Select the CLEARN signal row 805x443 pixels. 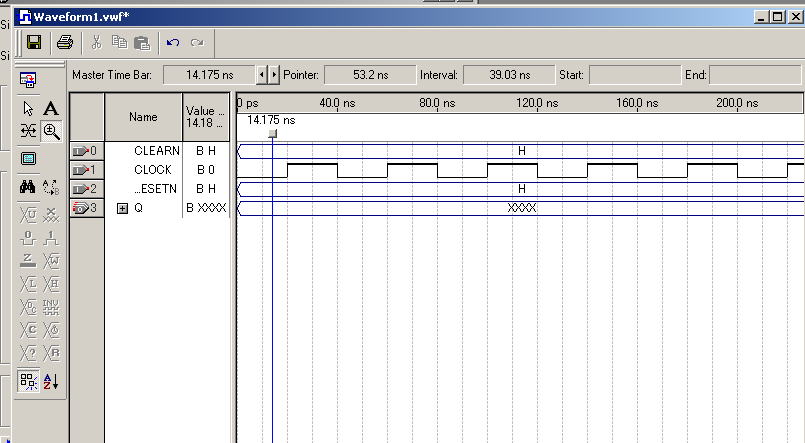[157, 150]
